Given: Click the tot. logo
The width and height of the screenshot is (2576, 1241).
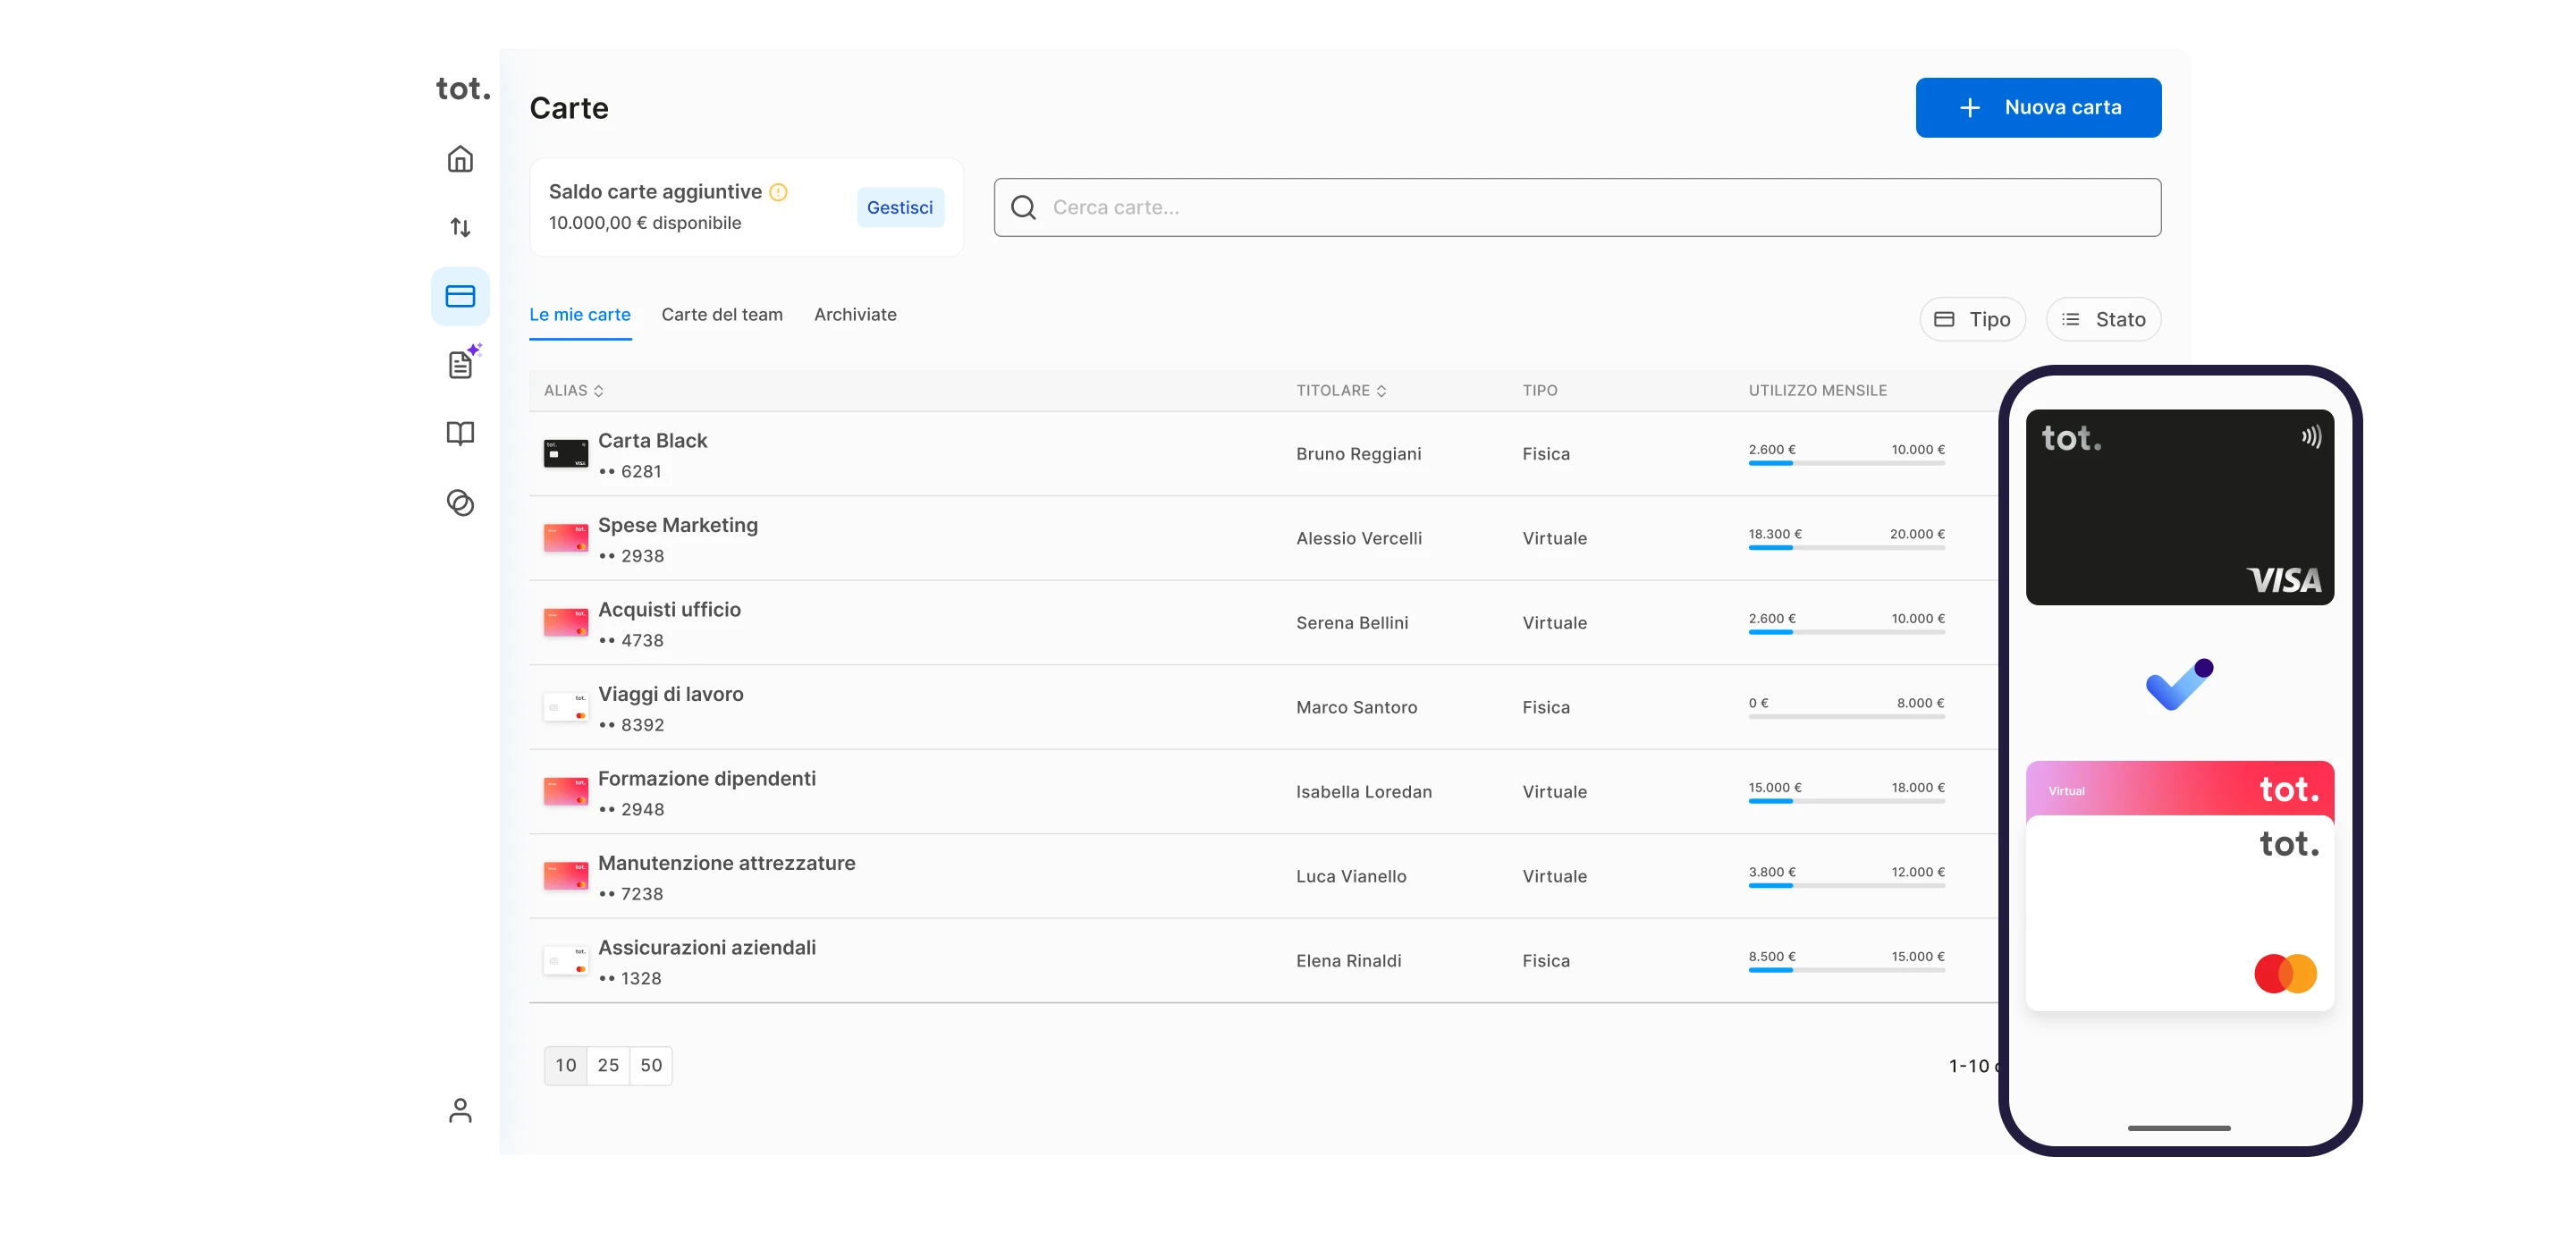Looking at the screenshot, I should point(463,89).
